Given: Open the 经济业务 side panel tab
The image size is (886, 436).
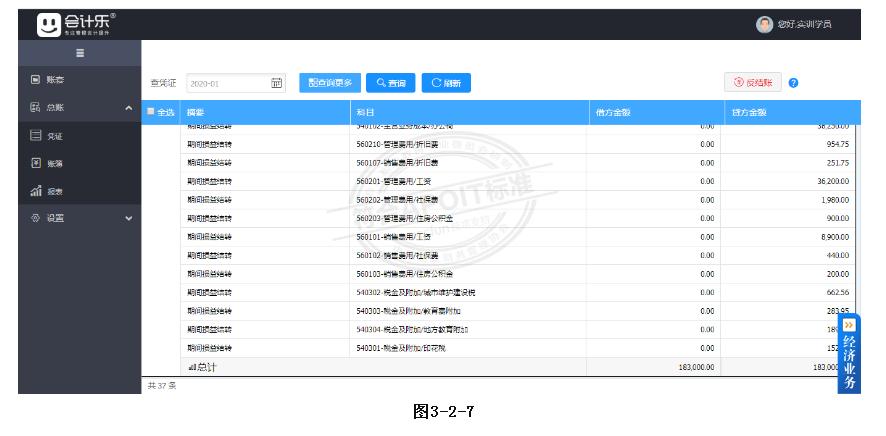Looking at the screenshot, I should 849,354.
